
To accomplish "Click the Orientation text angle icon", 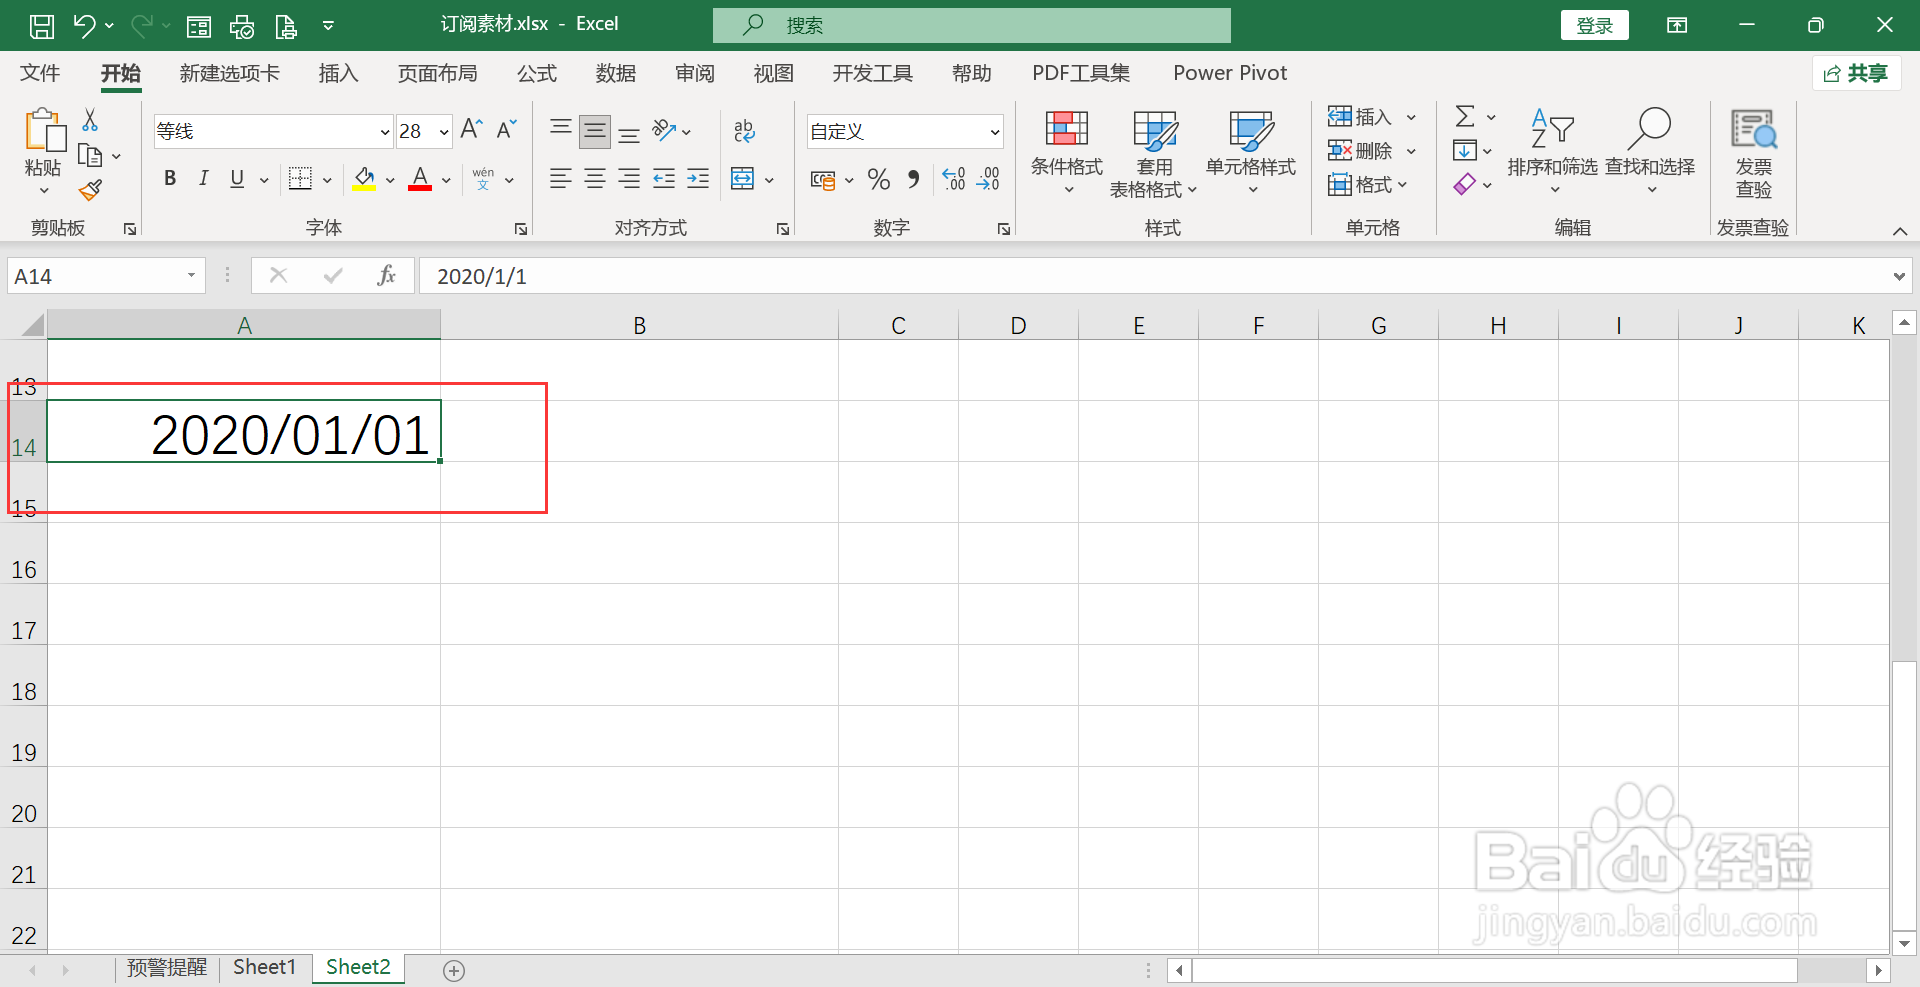I will tap(664, 130).
